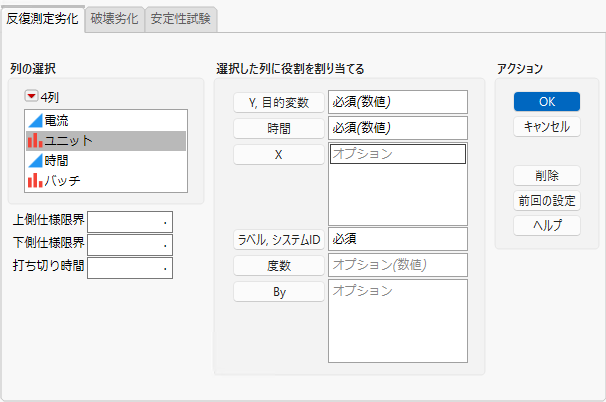
Task: Click the By role button
Action: 279,292
